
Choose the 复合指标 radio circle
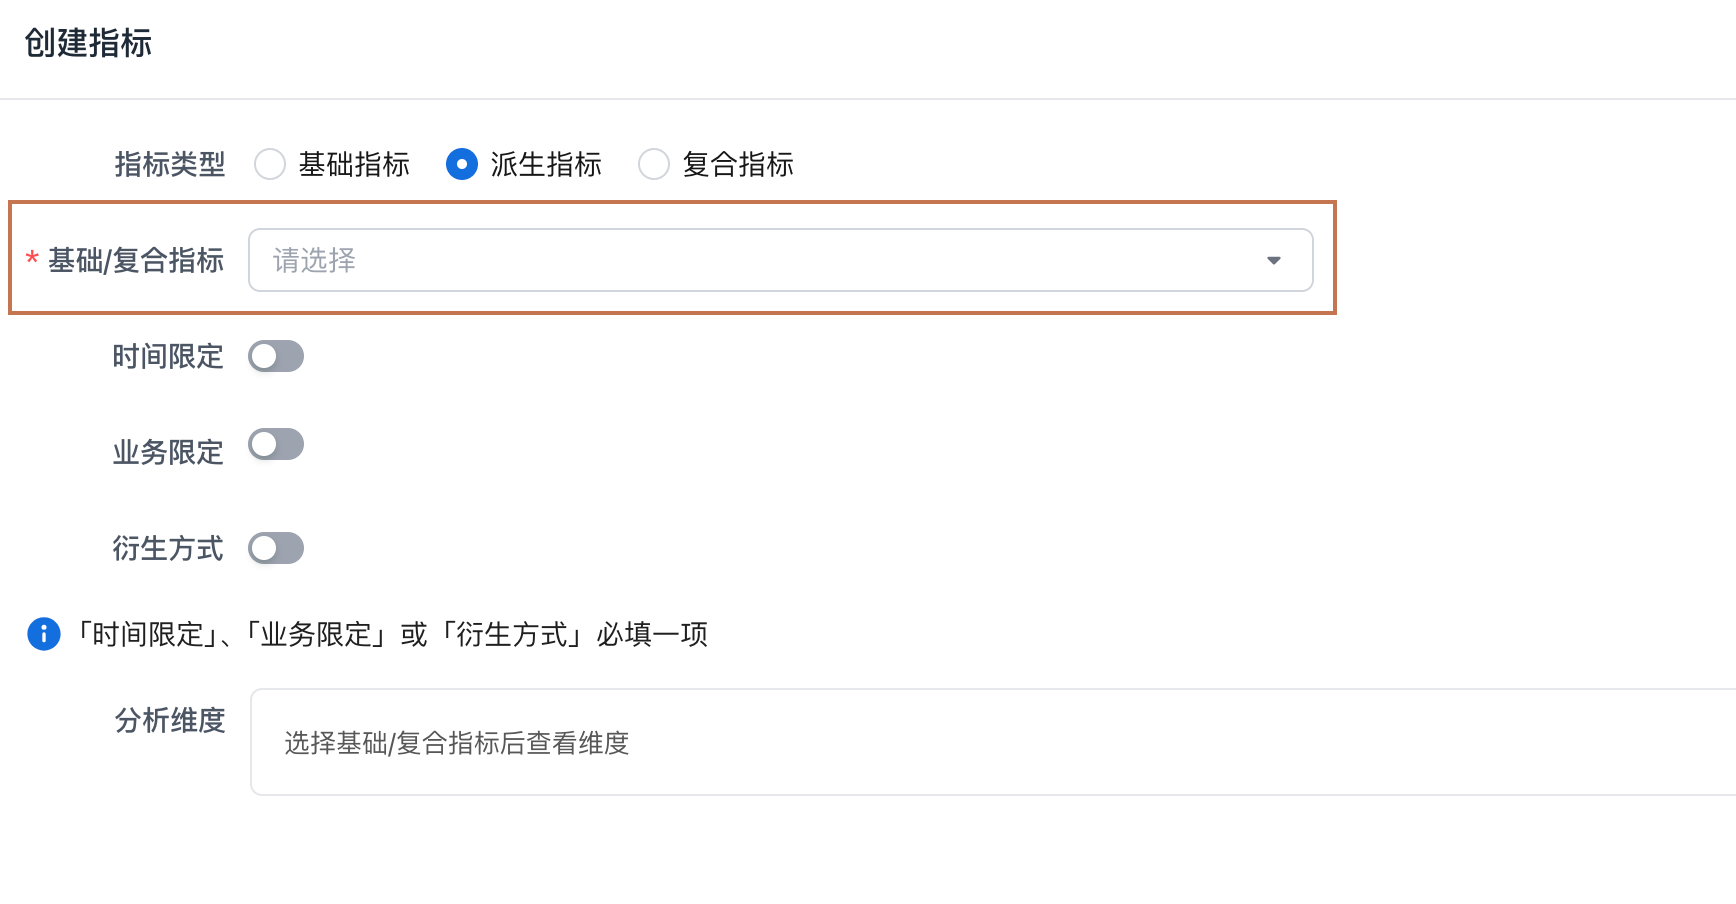click(654, 164)
